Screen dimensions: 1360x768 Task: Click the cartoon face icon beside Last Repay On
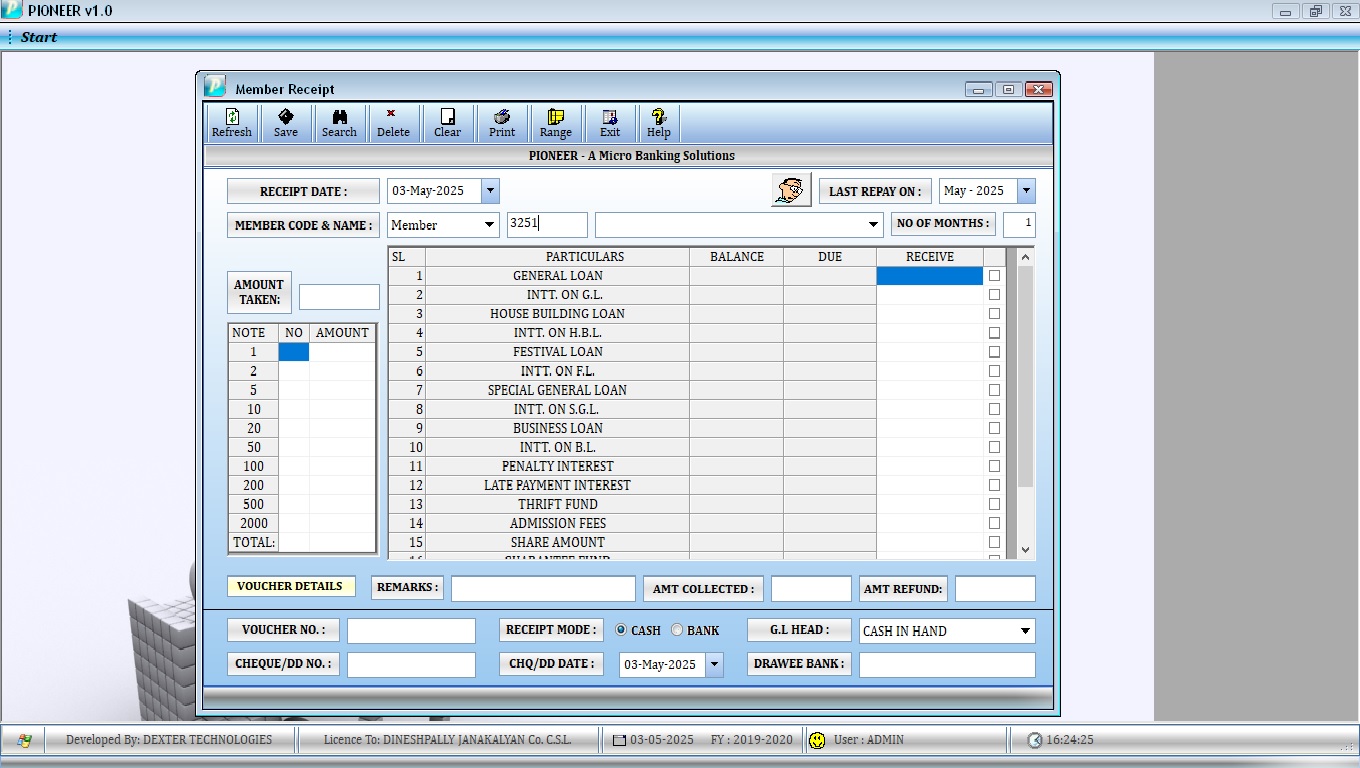point(791,190)
